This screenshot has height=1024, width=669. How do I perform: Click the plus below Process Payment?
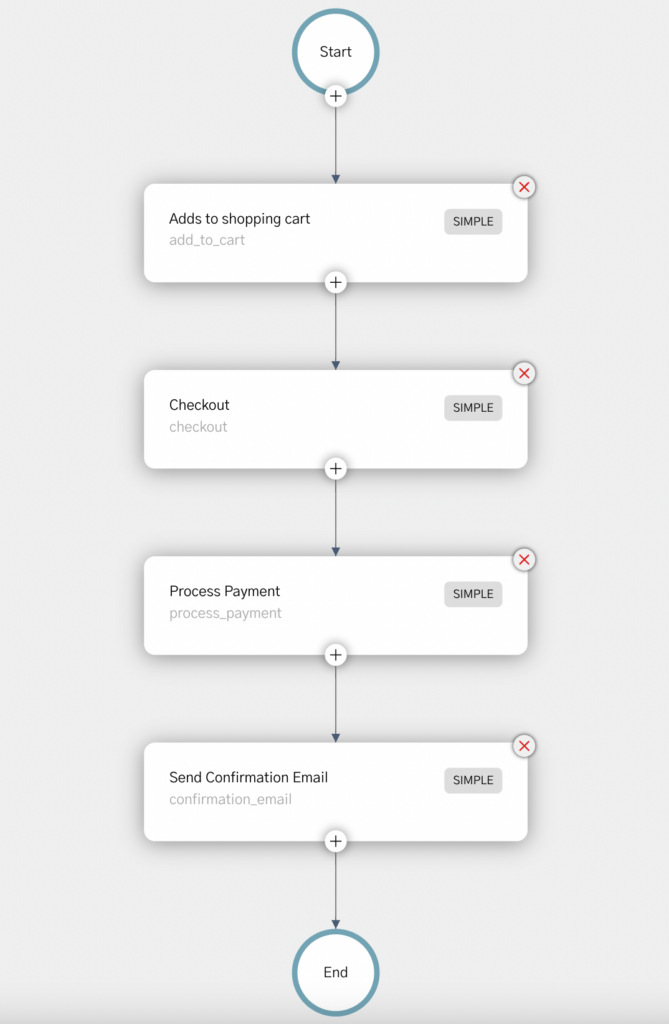coord(336,655)
